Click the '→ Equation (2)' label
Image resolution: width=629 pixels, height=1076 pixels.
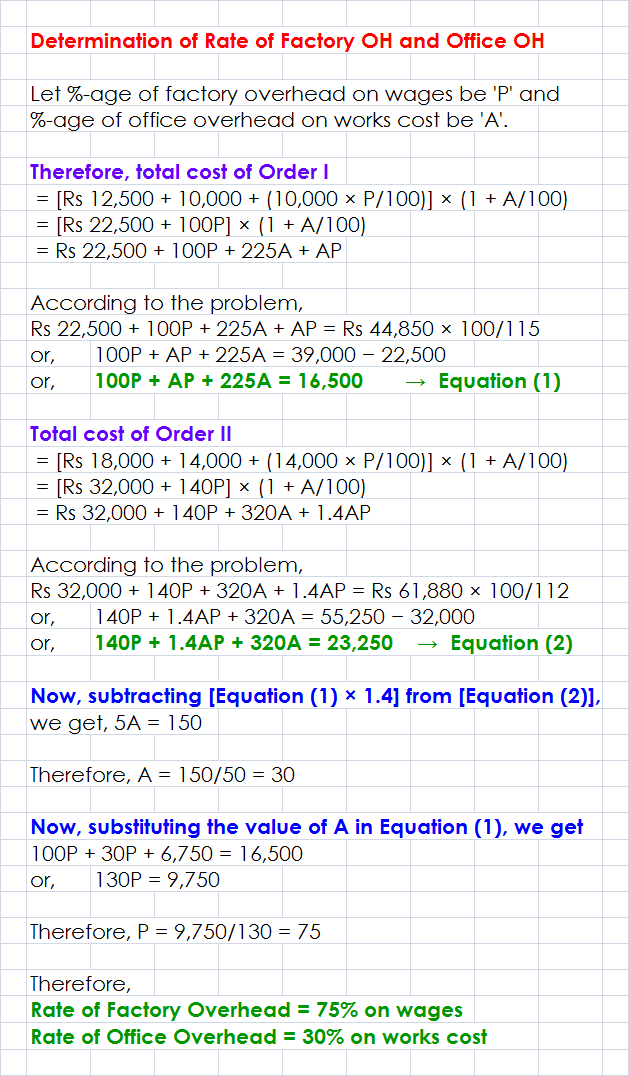[495, 642]
